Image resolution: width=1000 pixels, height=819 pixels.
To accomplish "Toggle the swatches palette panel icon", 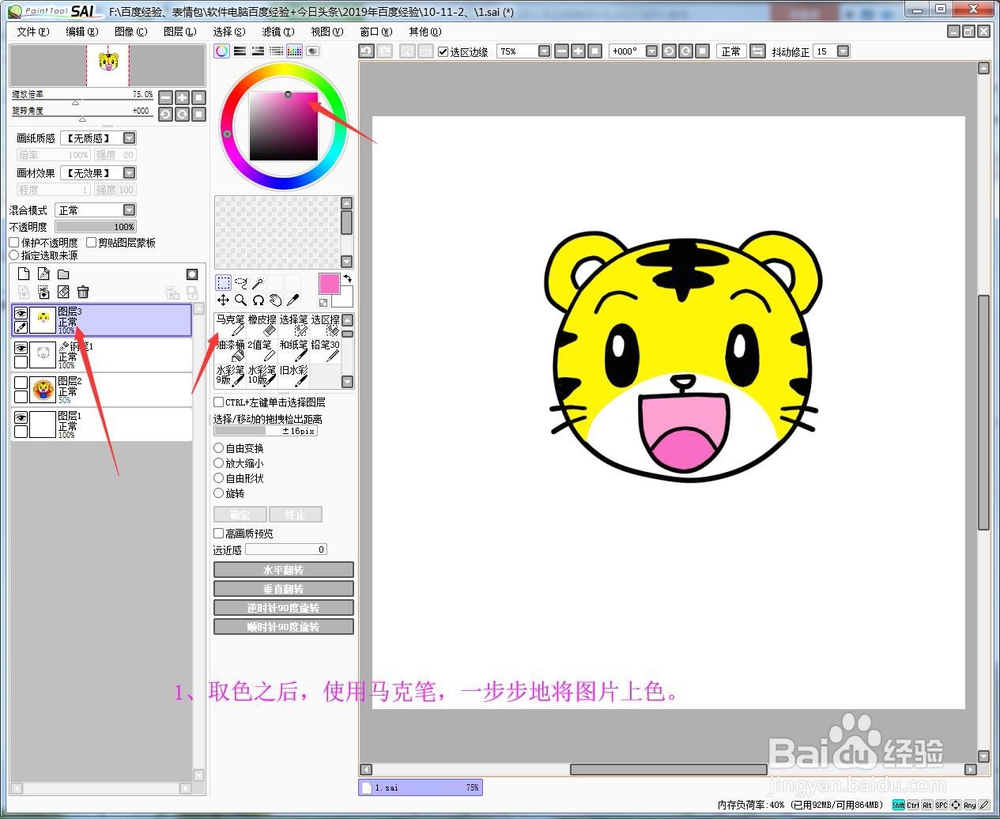I will point(295,51).
